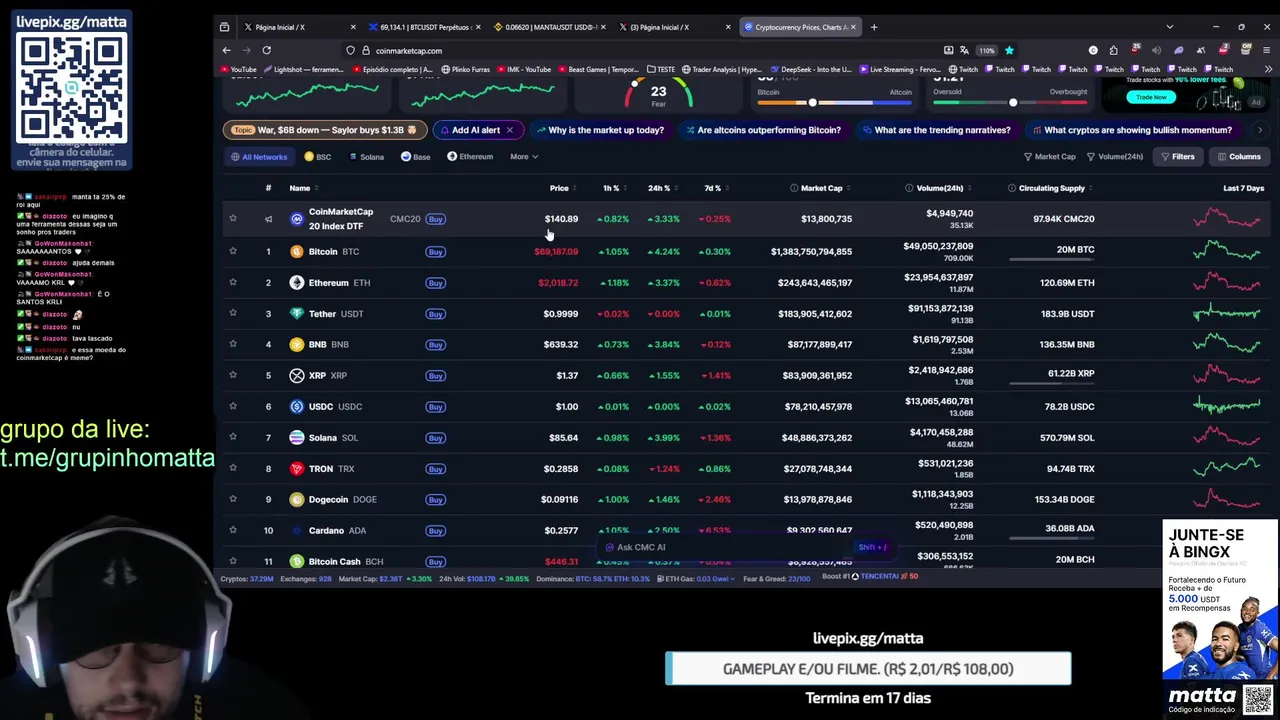Click the CoinMarketCap 20 Index logo
The width and height of the screenshot is (1280, 720).
(296, 218)
